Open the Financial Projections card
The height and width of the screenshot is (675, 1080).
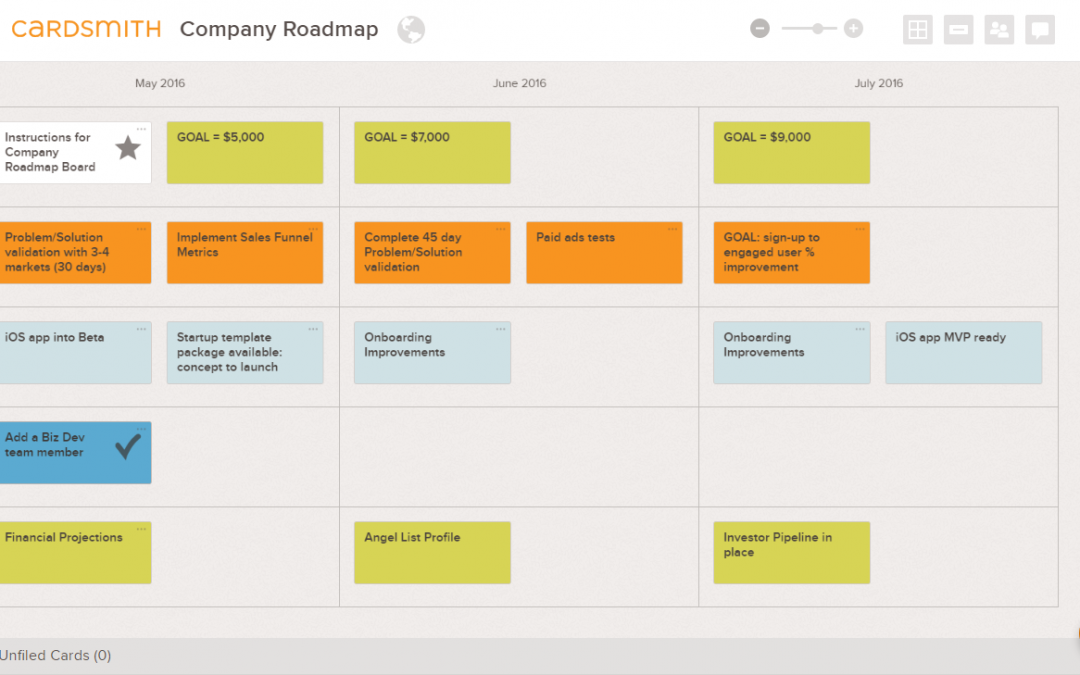pyautogui.click(x=75, y=552)
